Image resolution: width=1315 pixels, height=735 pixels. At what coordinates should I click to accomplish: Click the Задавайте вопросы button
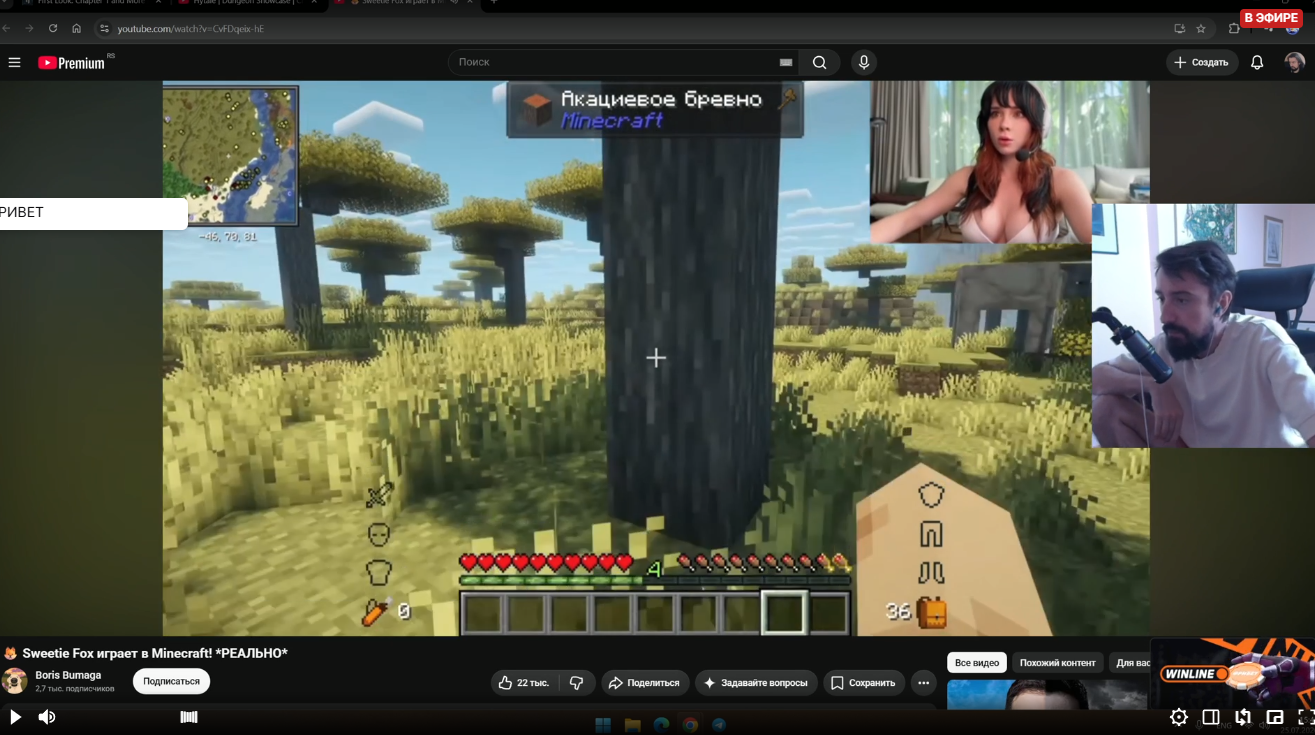tap(756, 683)
